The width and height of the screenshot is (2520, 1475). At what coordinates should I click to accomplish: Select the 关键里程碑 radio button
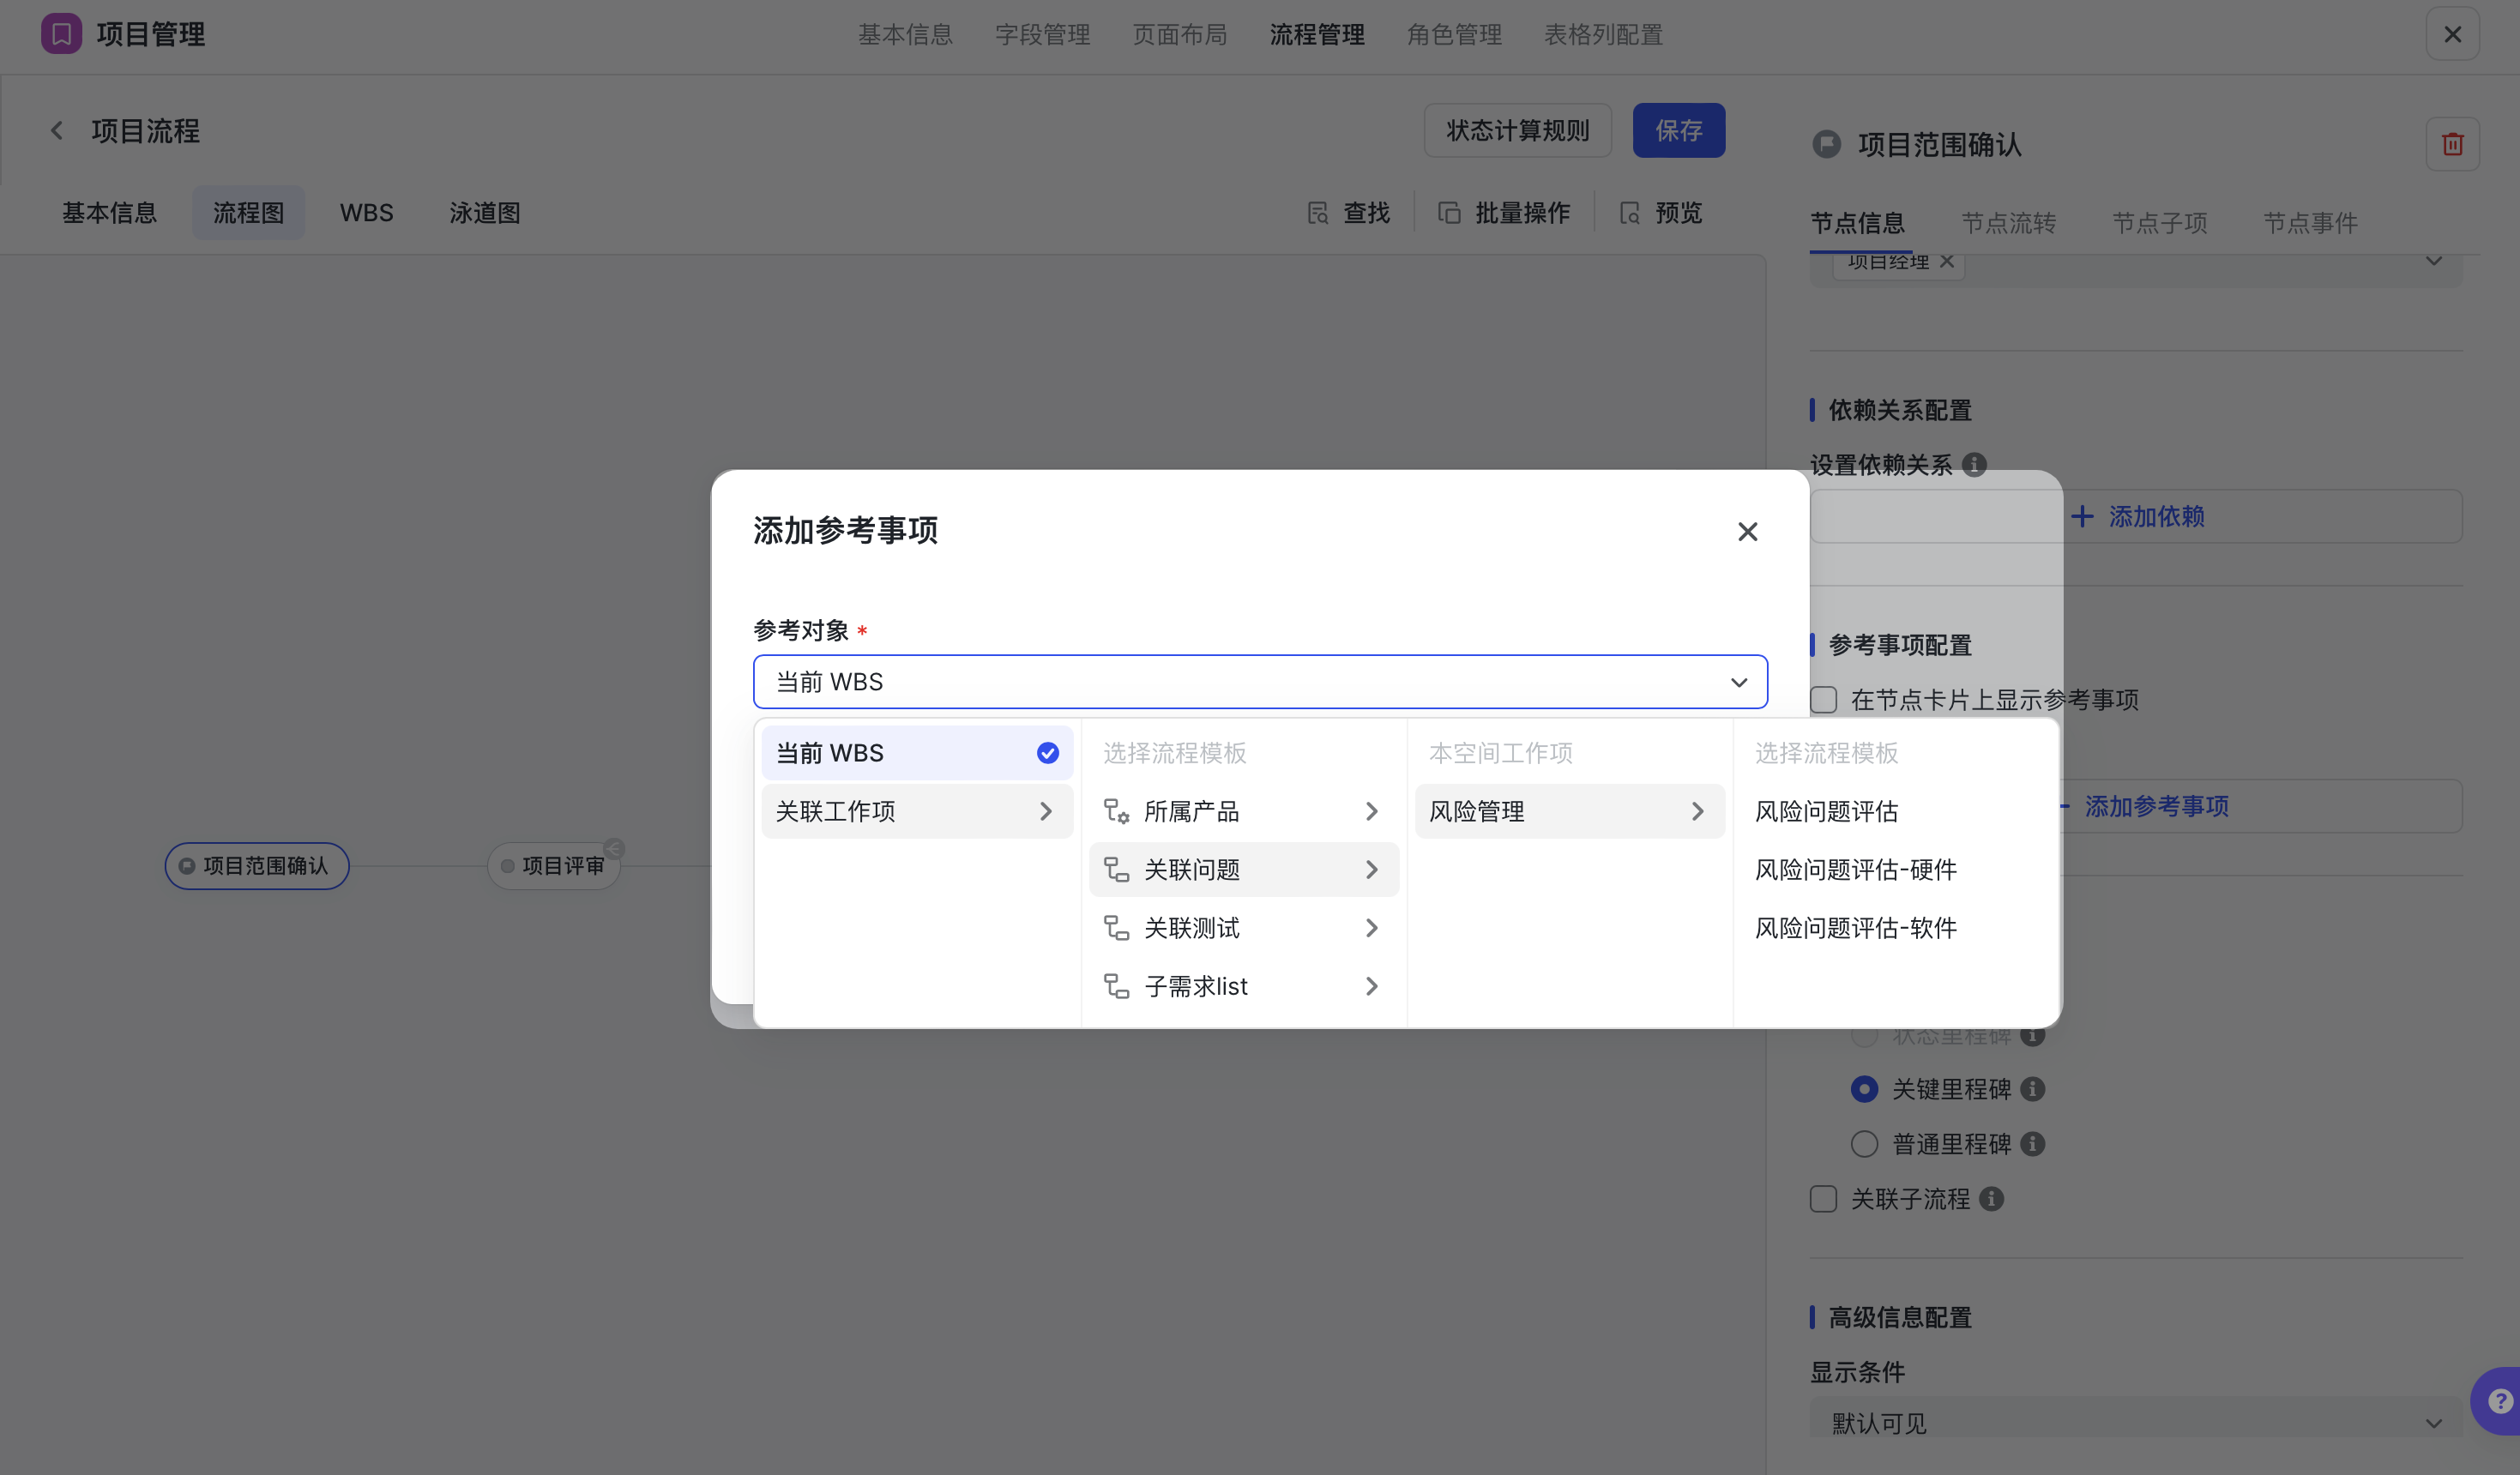(x=1864, y=1089)
